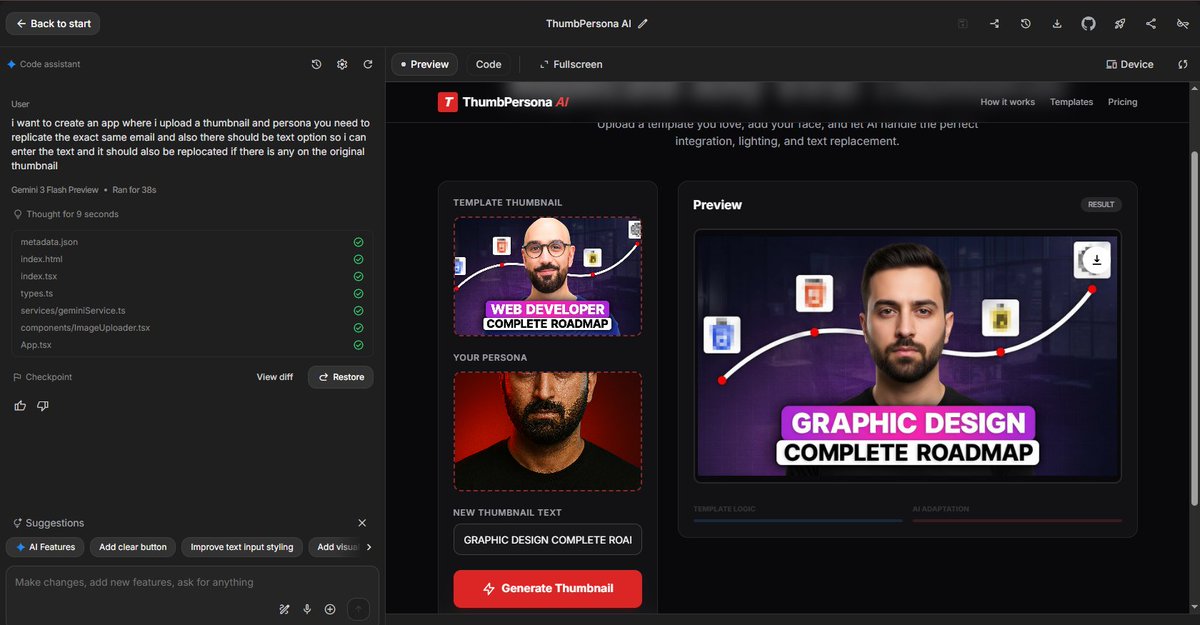Select the AI Features suggestion chip
Viewport: 1200px width, 625px height.
click(x=45, y=547)
